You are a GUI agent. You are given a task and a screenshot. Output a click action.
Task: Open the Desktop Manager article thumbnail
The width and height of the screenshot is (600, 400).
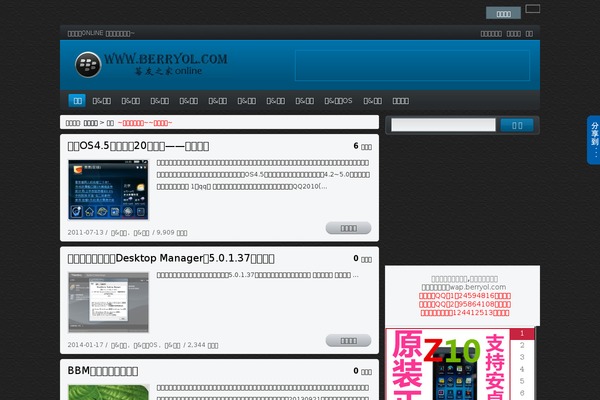(x=108, y=302)
